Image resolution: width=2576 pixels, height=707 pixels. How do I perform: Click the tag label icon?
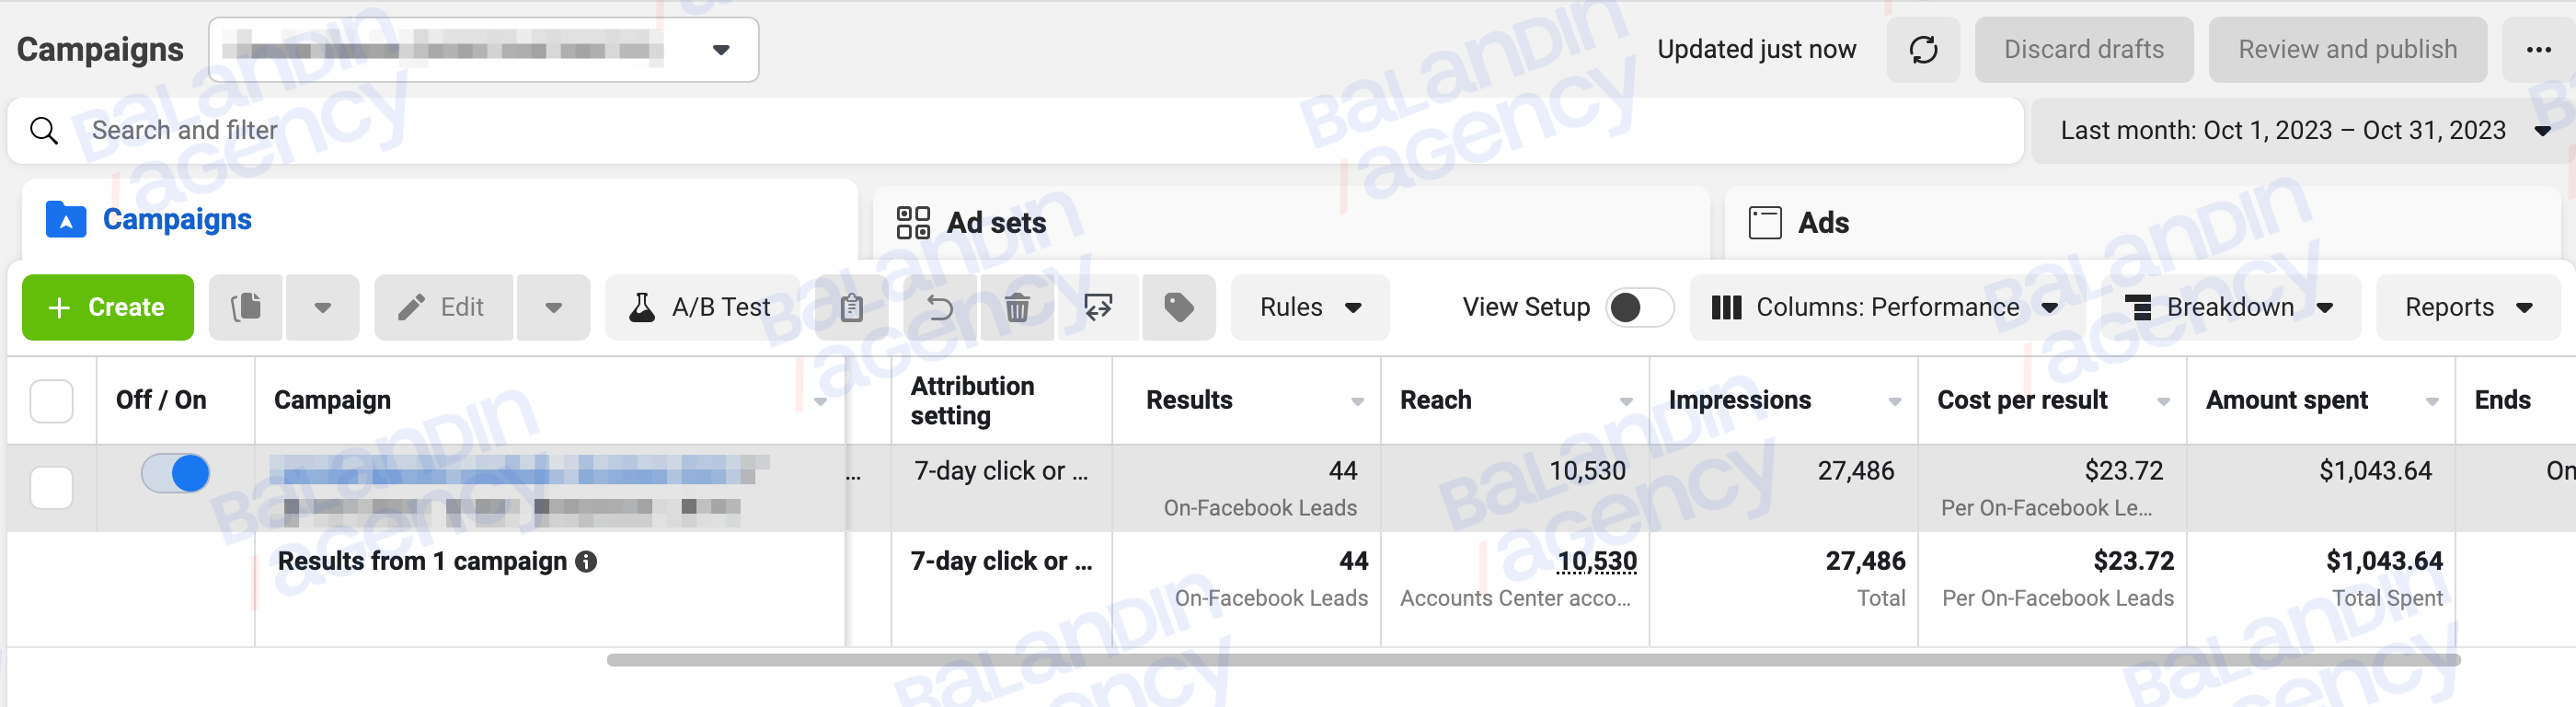point(1179,307)
